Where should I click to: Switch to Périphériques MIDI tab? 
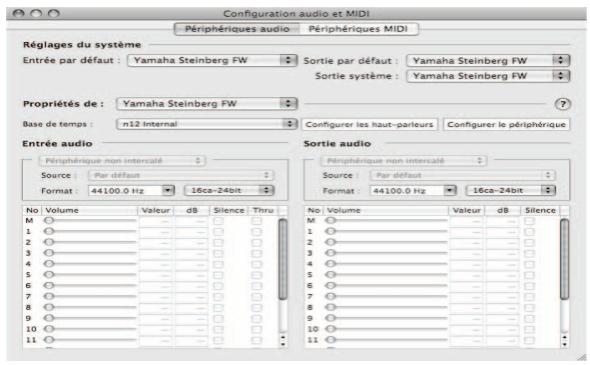coord(358,29)
